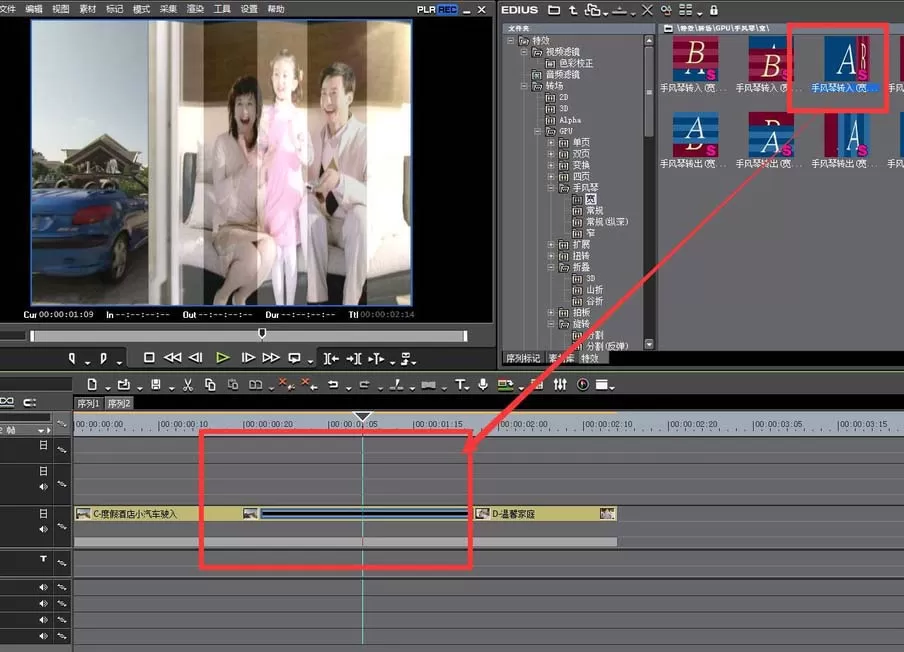The height and width of the screenshot is (652, 904).
Task: Collapse the 手风琴 folder in effects tree
Action: 551,188
